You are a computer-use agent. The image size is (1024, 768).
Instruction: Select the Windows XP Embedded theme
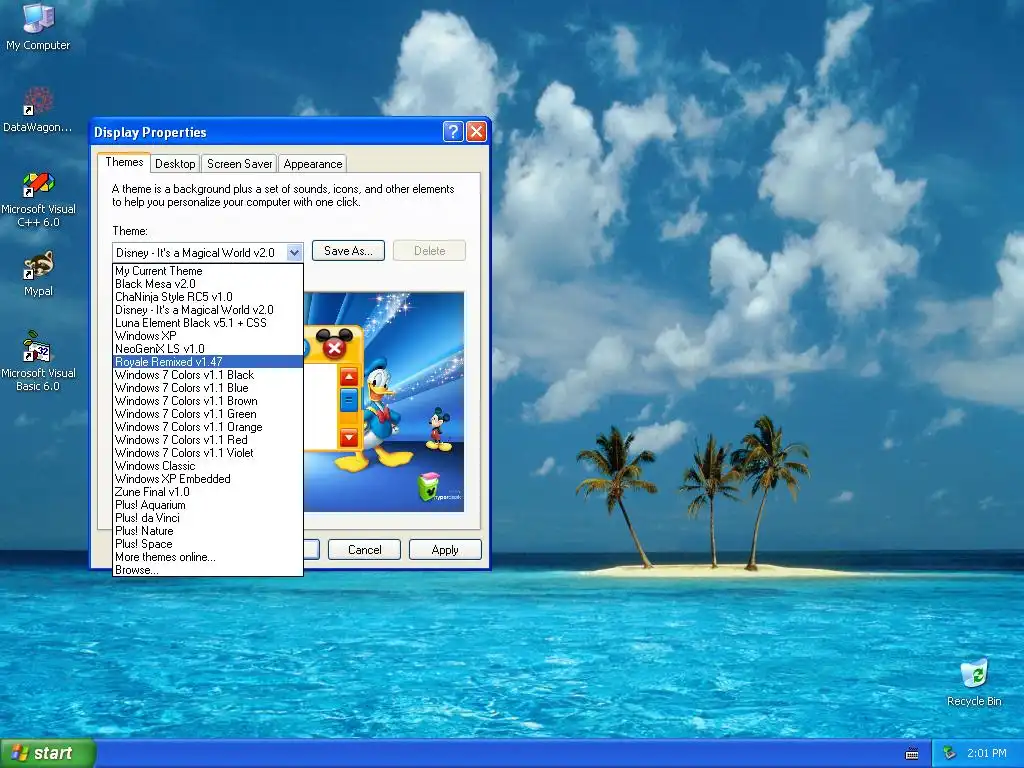pyautogui.click(x=208, y=479)
